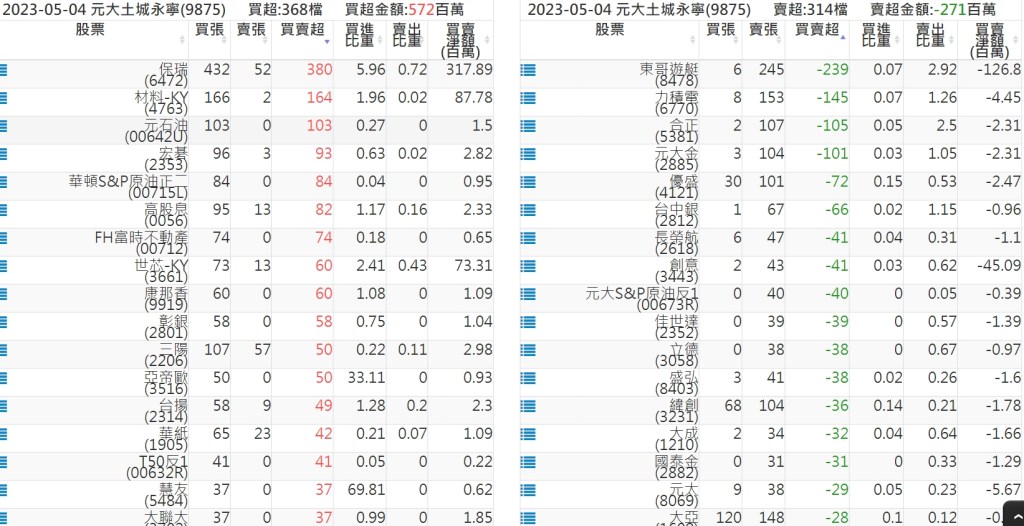Click list icon beside 元大金 (2885)
Viewport: 1024px width, 526px height.
528,154
